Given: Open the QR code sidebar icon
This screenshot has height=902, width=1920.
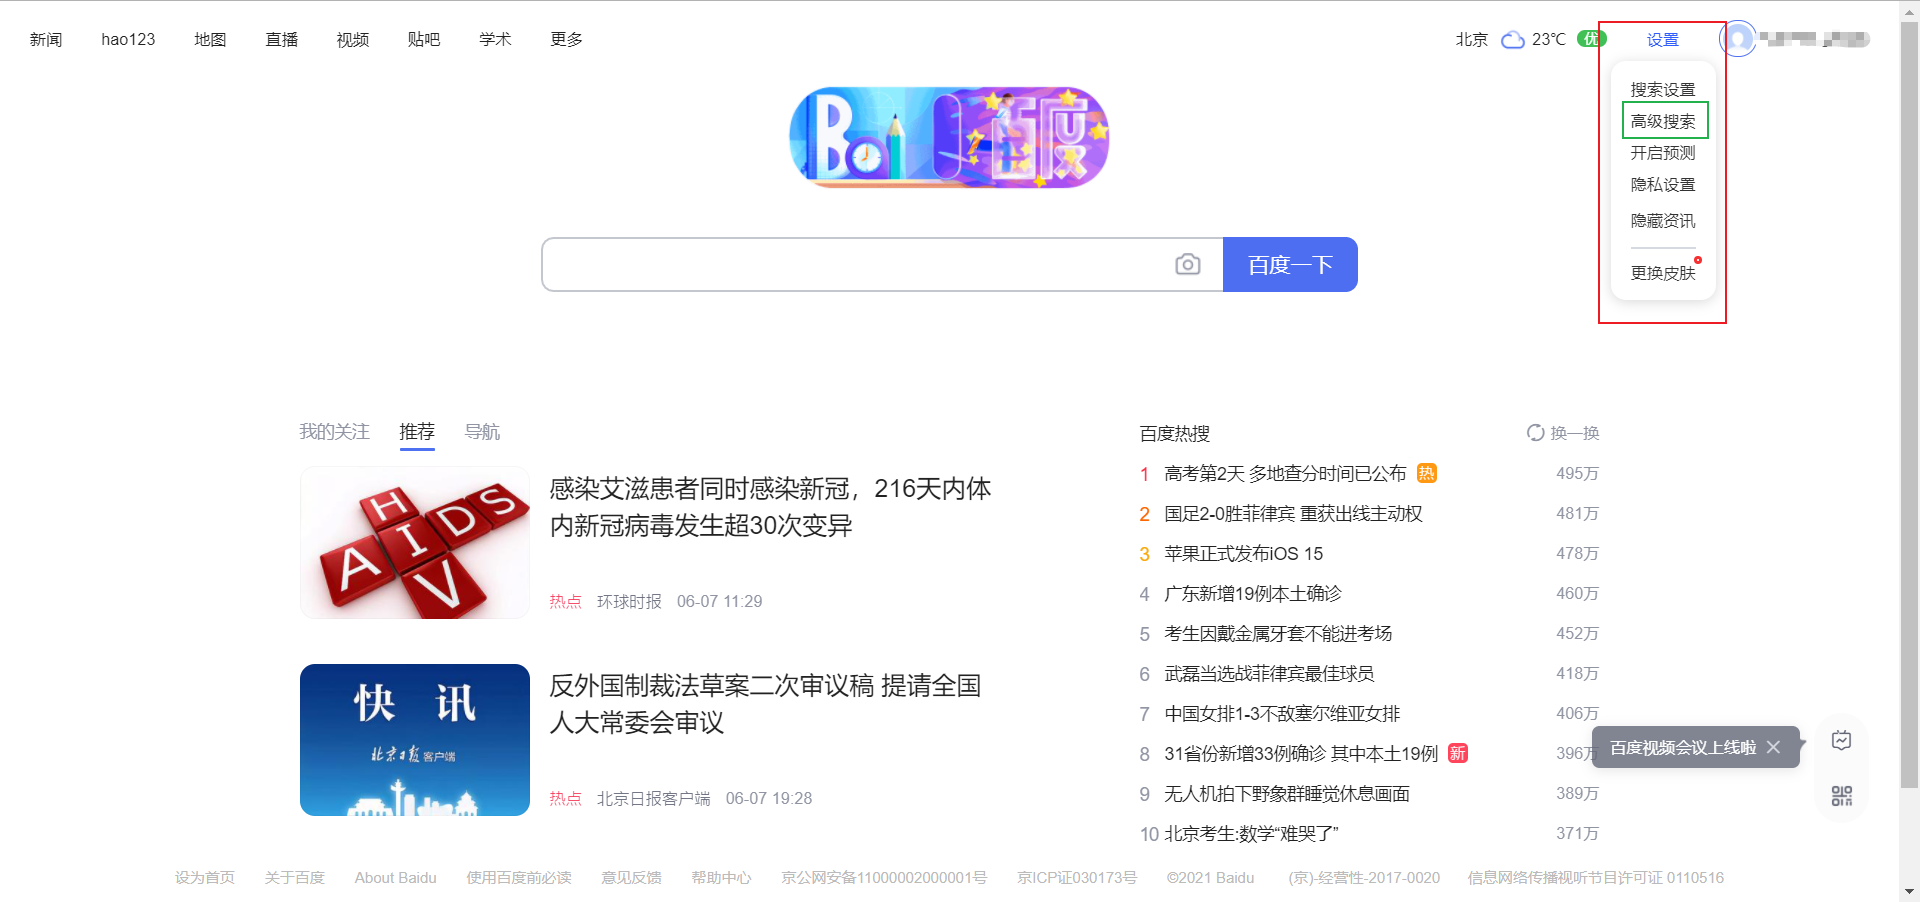Looking at the screenshot, I should coord(1841,796).
